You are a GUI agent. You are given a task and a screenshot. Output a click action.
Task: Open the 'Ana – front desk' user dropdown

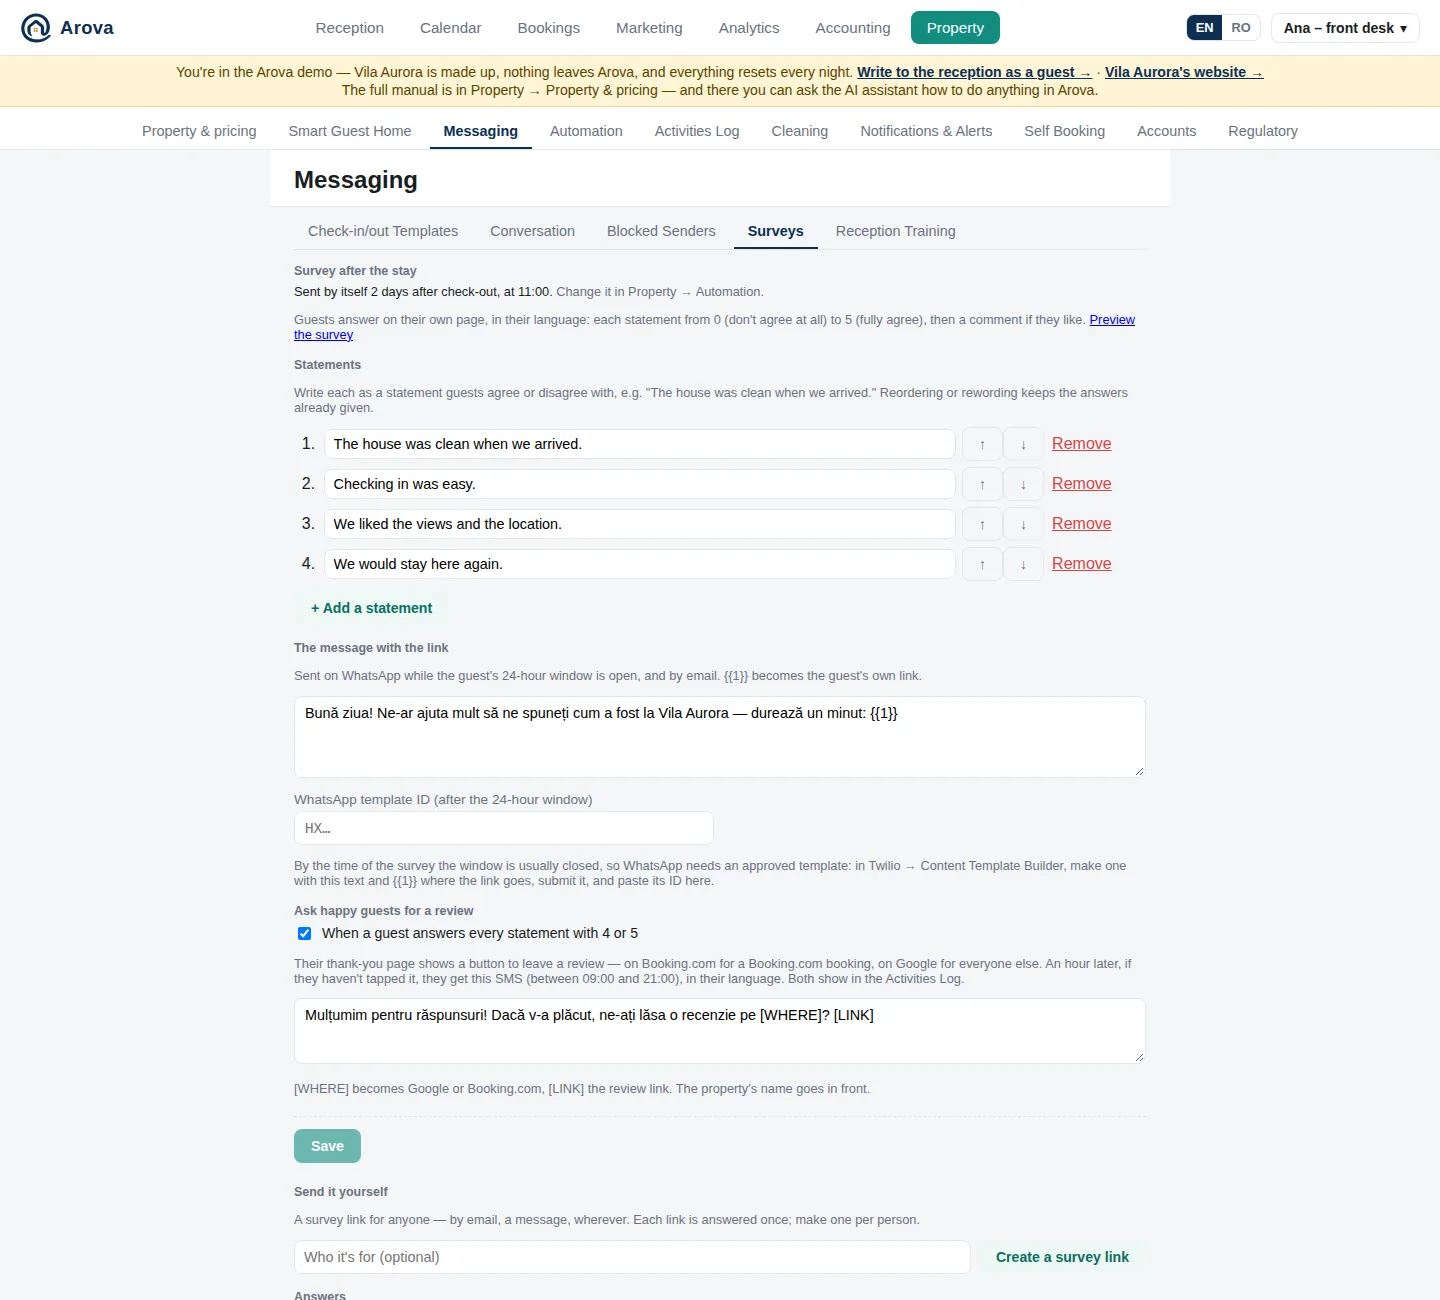pos(1345,28)
